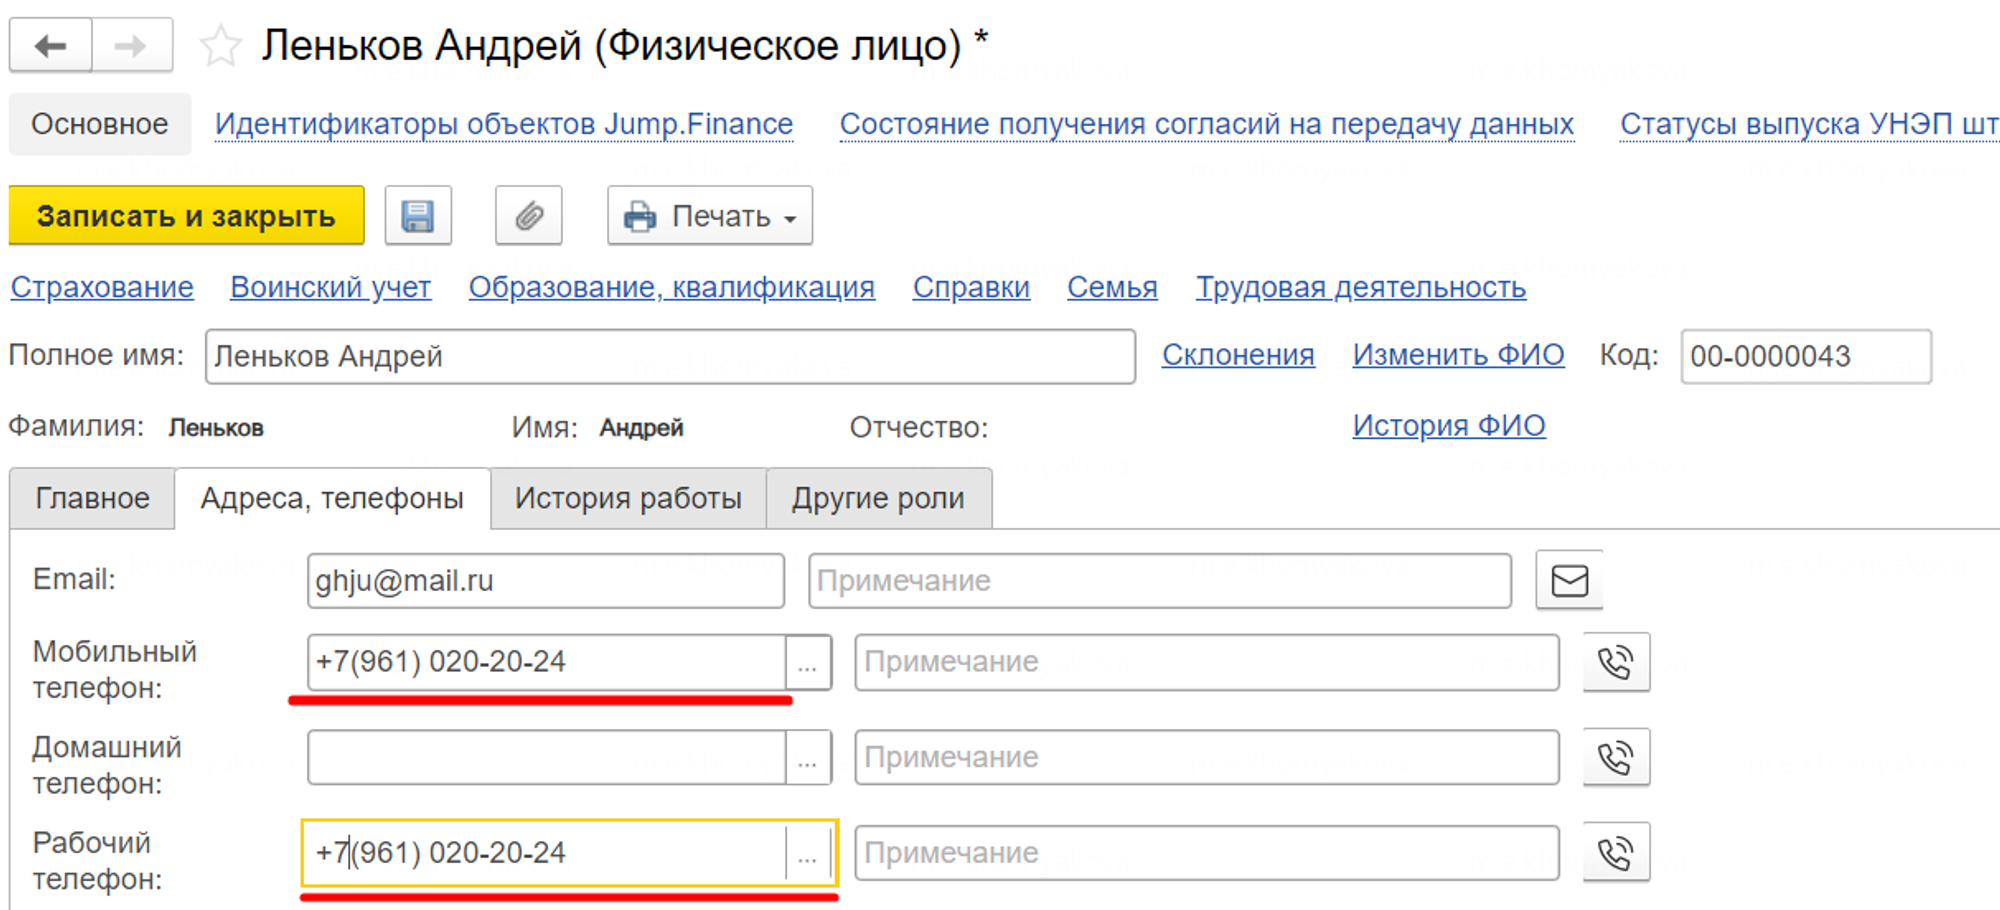This screenshot has width=2000, height=910.
Task: Save record using the floppy disk icon
Action: [x=418, y=216]
